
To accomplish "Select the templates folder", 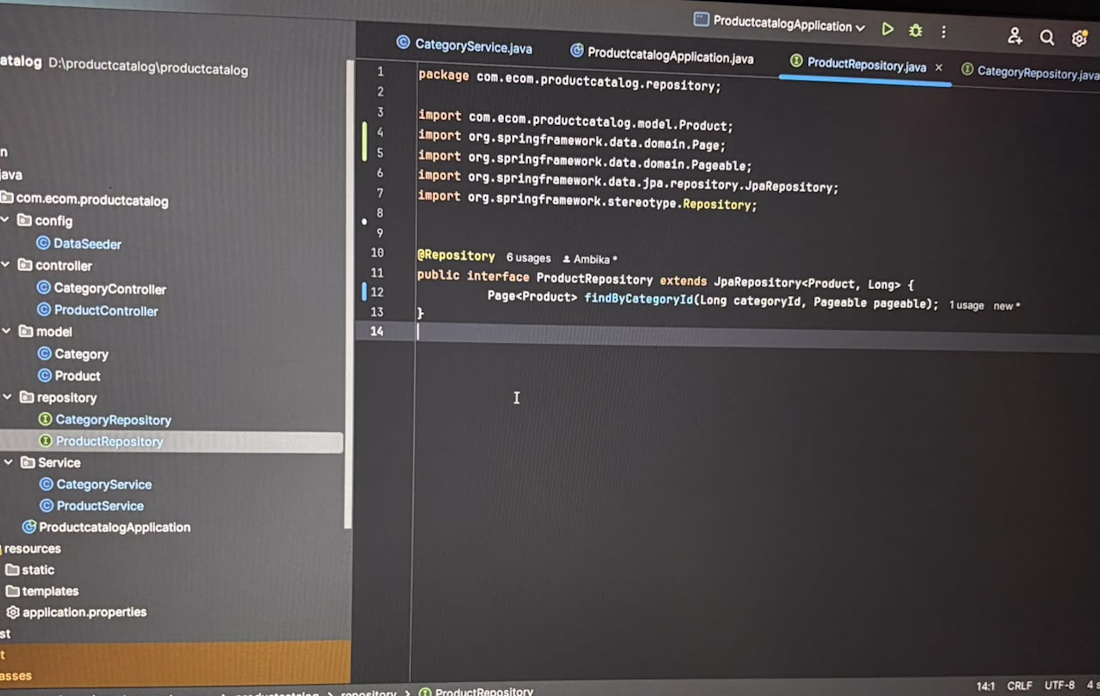I will point(42,591).
